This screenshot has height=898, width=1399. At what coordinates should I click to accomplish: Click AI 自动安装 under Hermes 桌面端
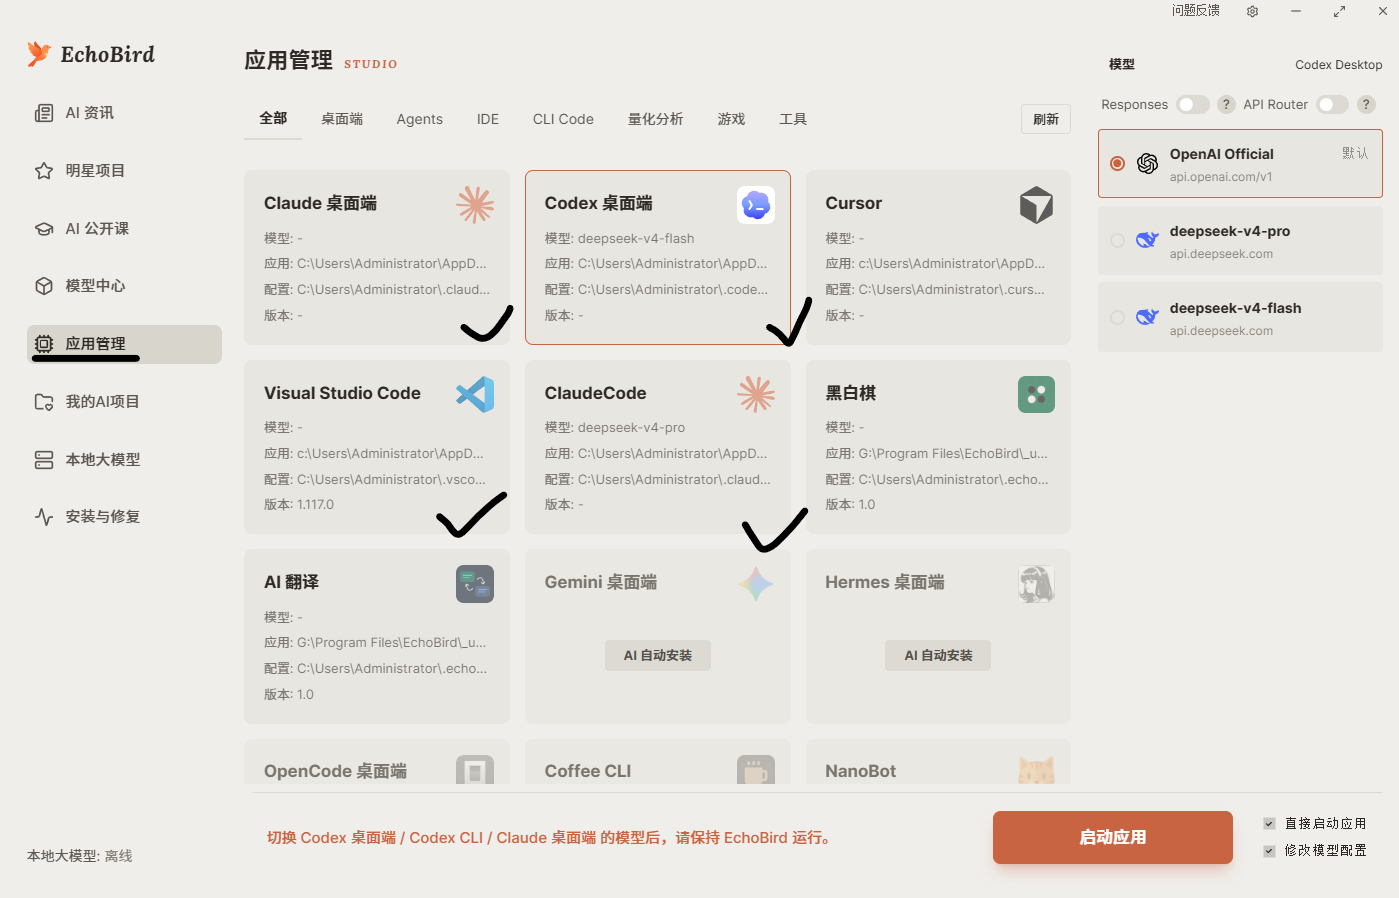[x=938, y=656]
